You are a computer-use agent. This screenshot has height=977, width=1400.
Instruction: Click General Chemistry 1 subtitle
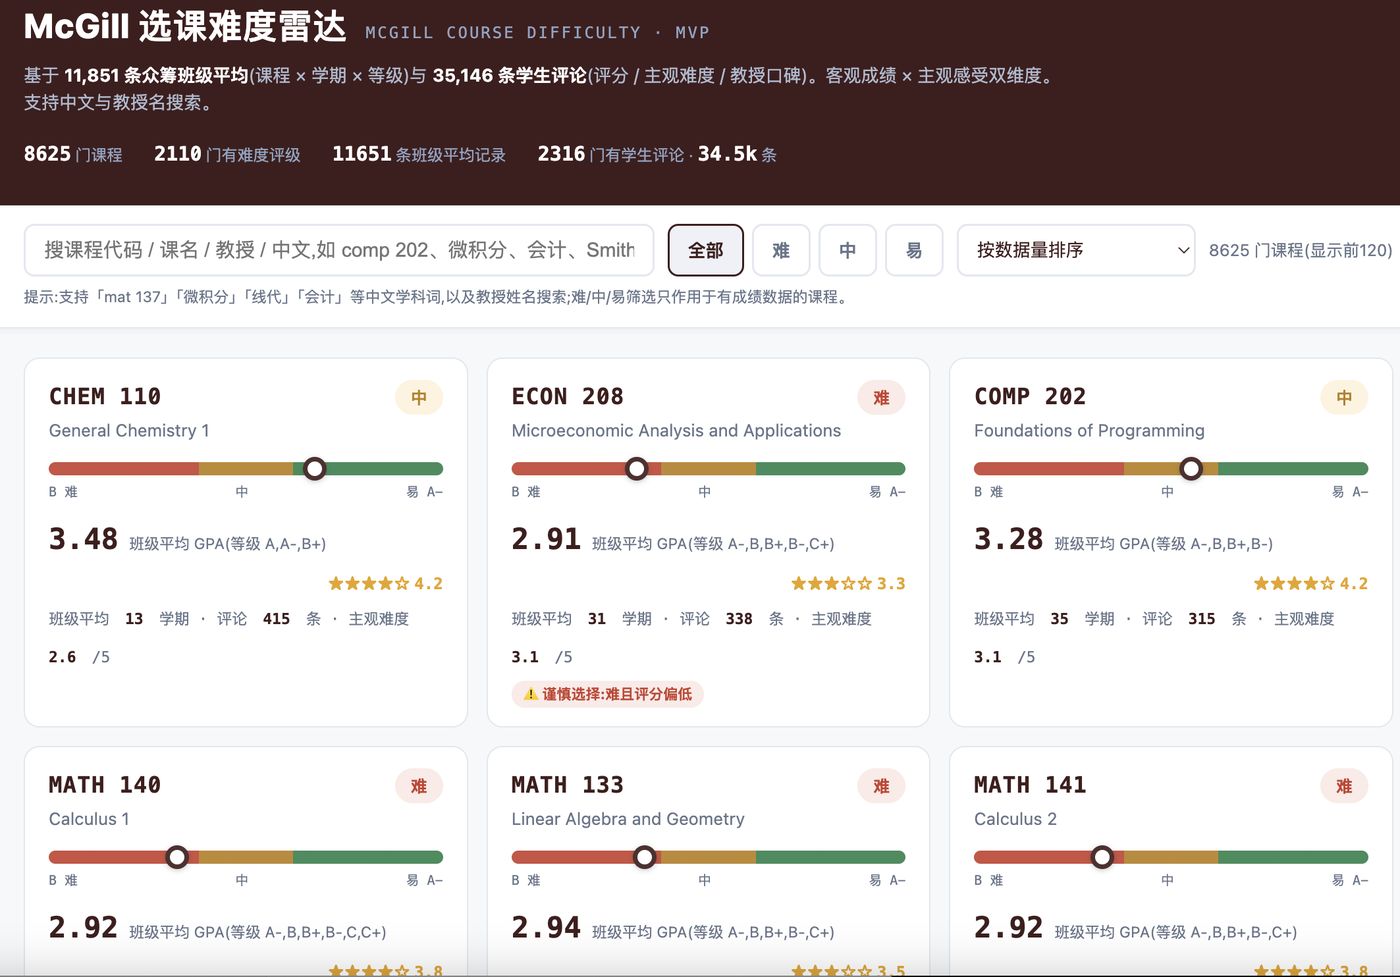(129, 431)
